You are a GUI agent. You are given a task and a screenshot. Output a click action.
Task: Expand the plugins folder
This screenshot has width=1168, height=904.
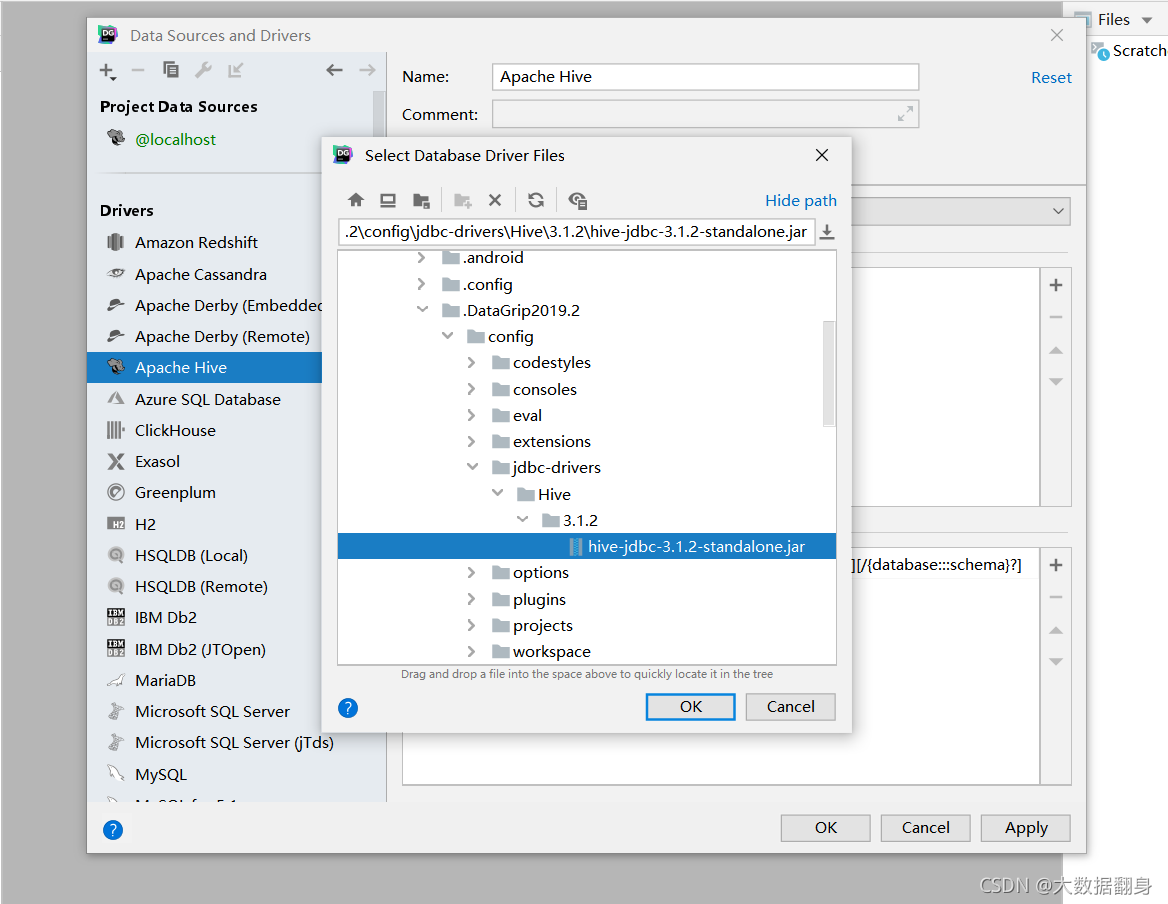pyautogui.click(x=472, y=599)
